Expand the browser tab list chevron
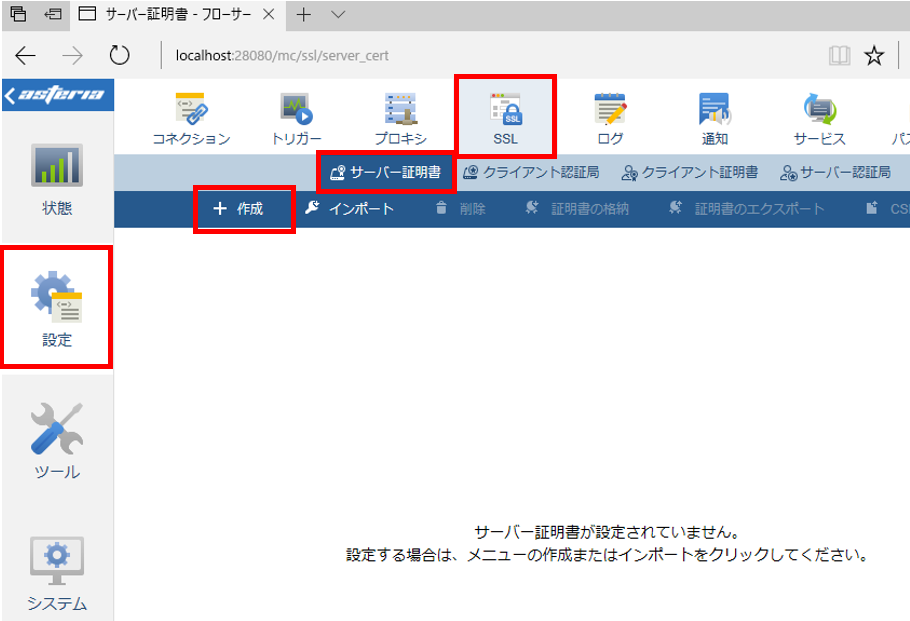The width and height of the screenshot is (910, 621). coord(338,15)
